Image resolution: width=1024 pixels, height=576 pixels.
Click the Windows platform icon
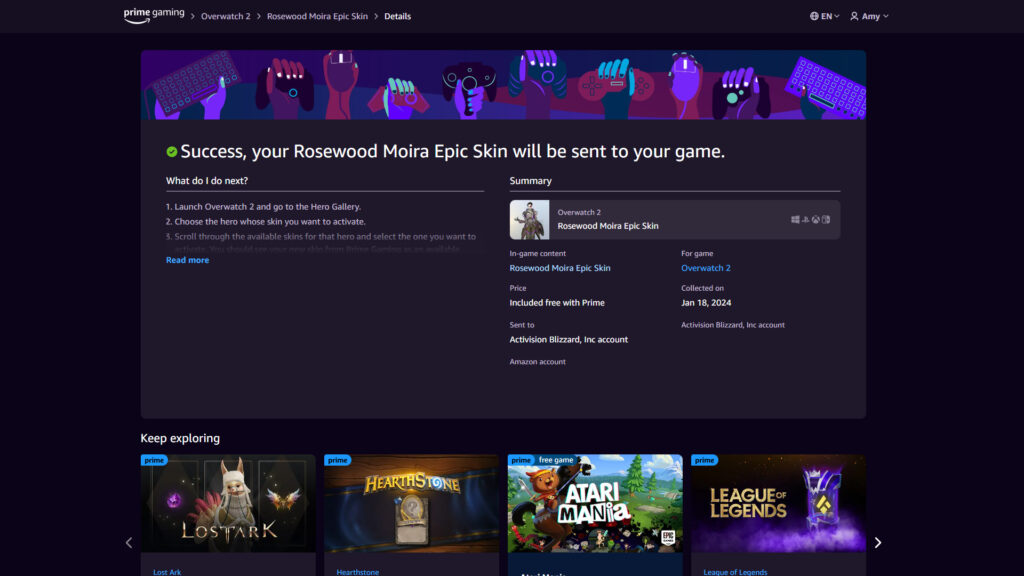[795, 220]
